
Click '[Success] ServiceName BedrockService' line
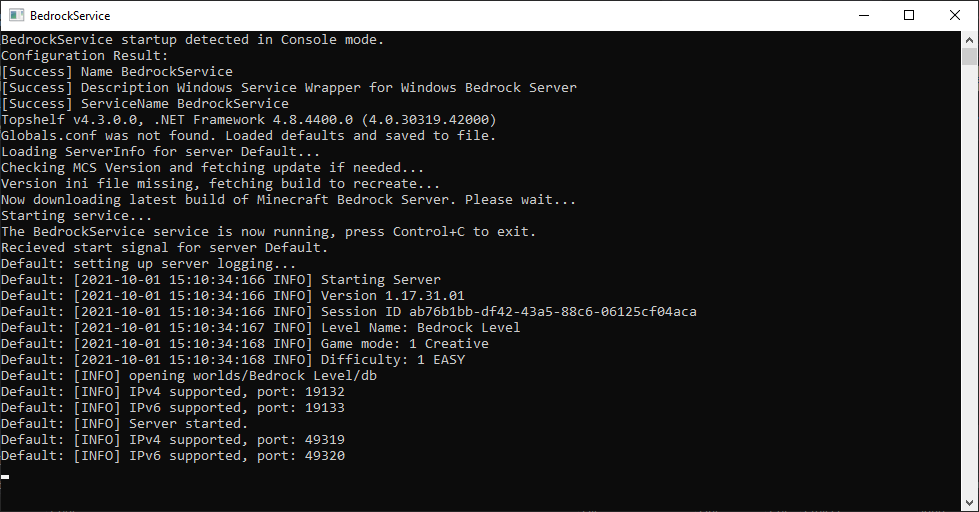click(x=145, y=104)
